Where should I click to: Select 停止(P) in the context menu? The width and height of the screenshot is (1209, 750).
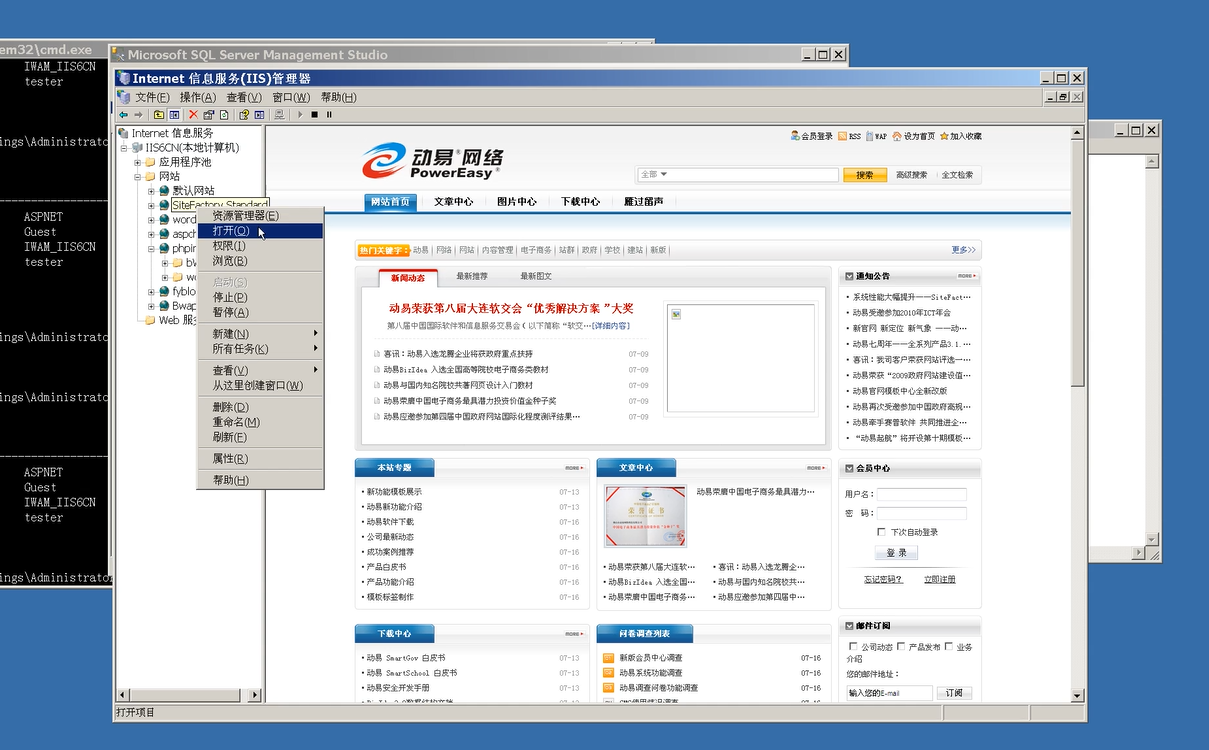point(230,297)
